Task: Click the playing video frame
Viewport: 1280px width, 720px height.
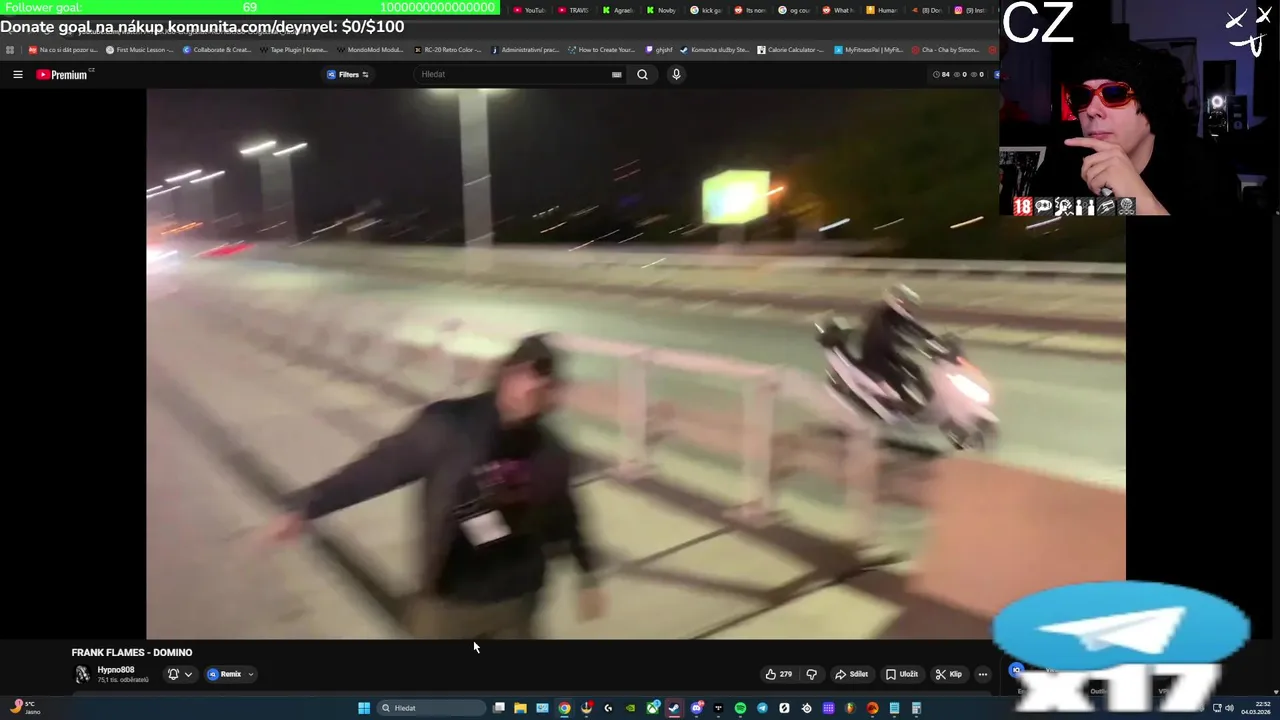Action: pyautogui.click(x=636, y=363)
